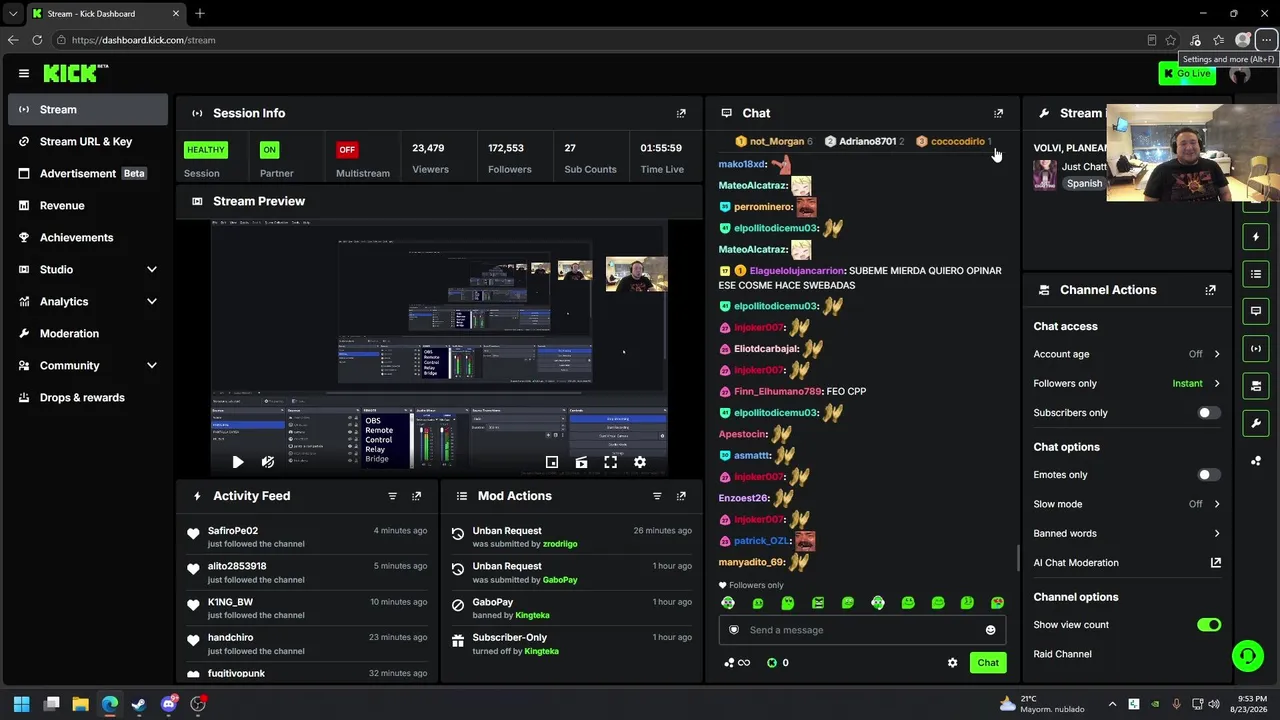Pop out the Mod Actions panel

click(681, 496)
